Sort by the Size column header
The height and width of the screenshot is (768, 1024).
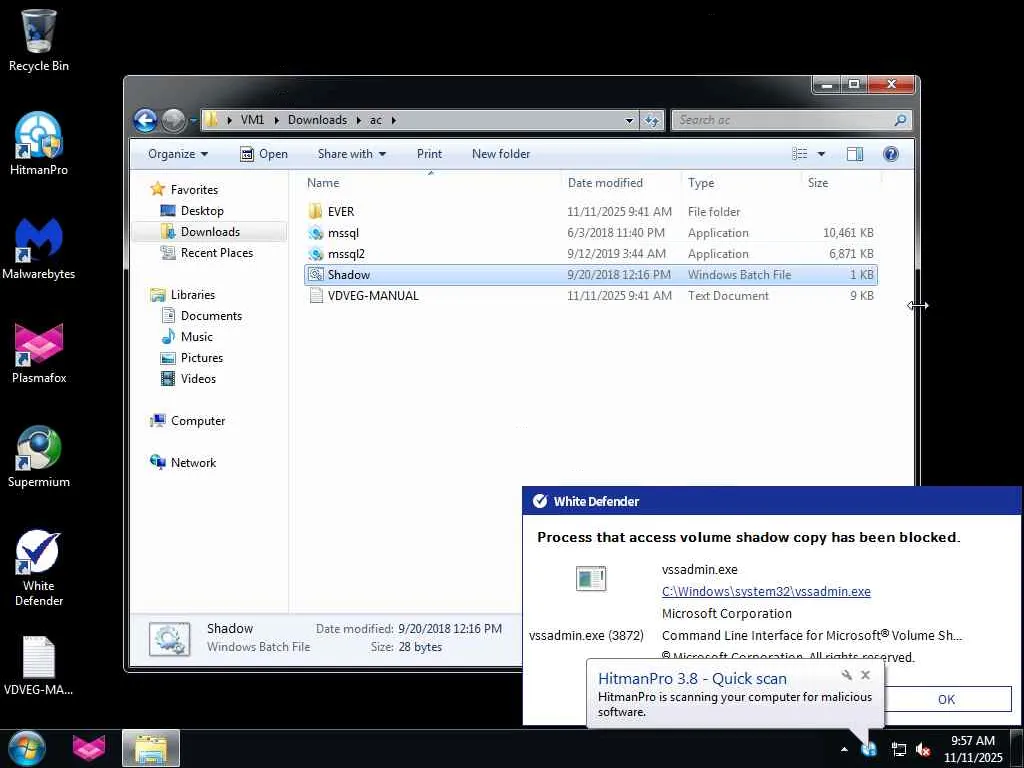click(841, 183)
